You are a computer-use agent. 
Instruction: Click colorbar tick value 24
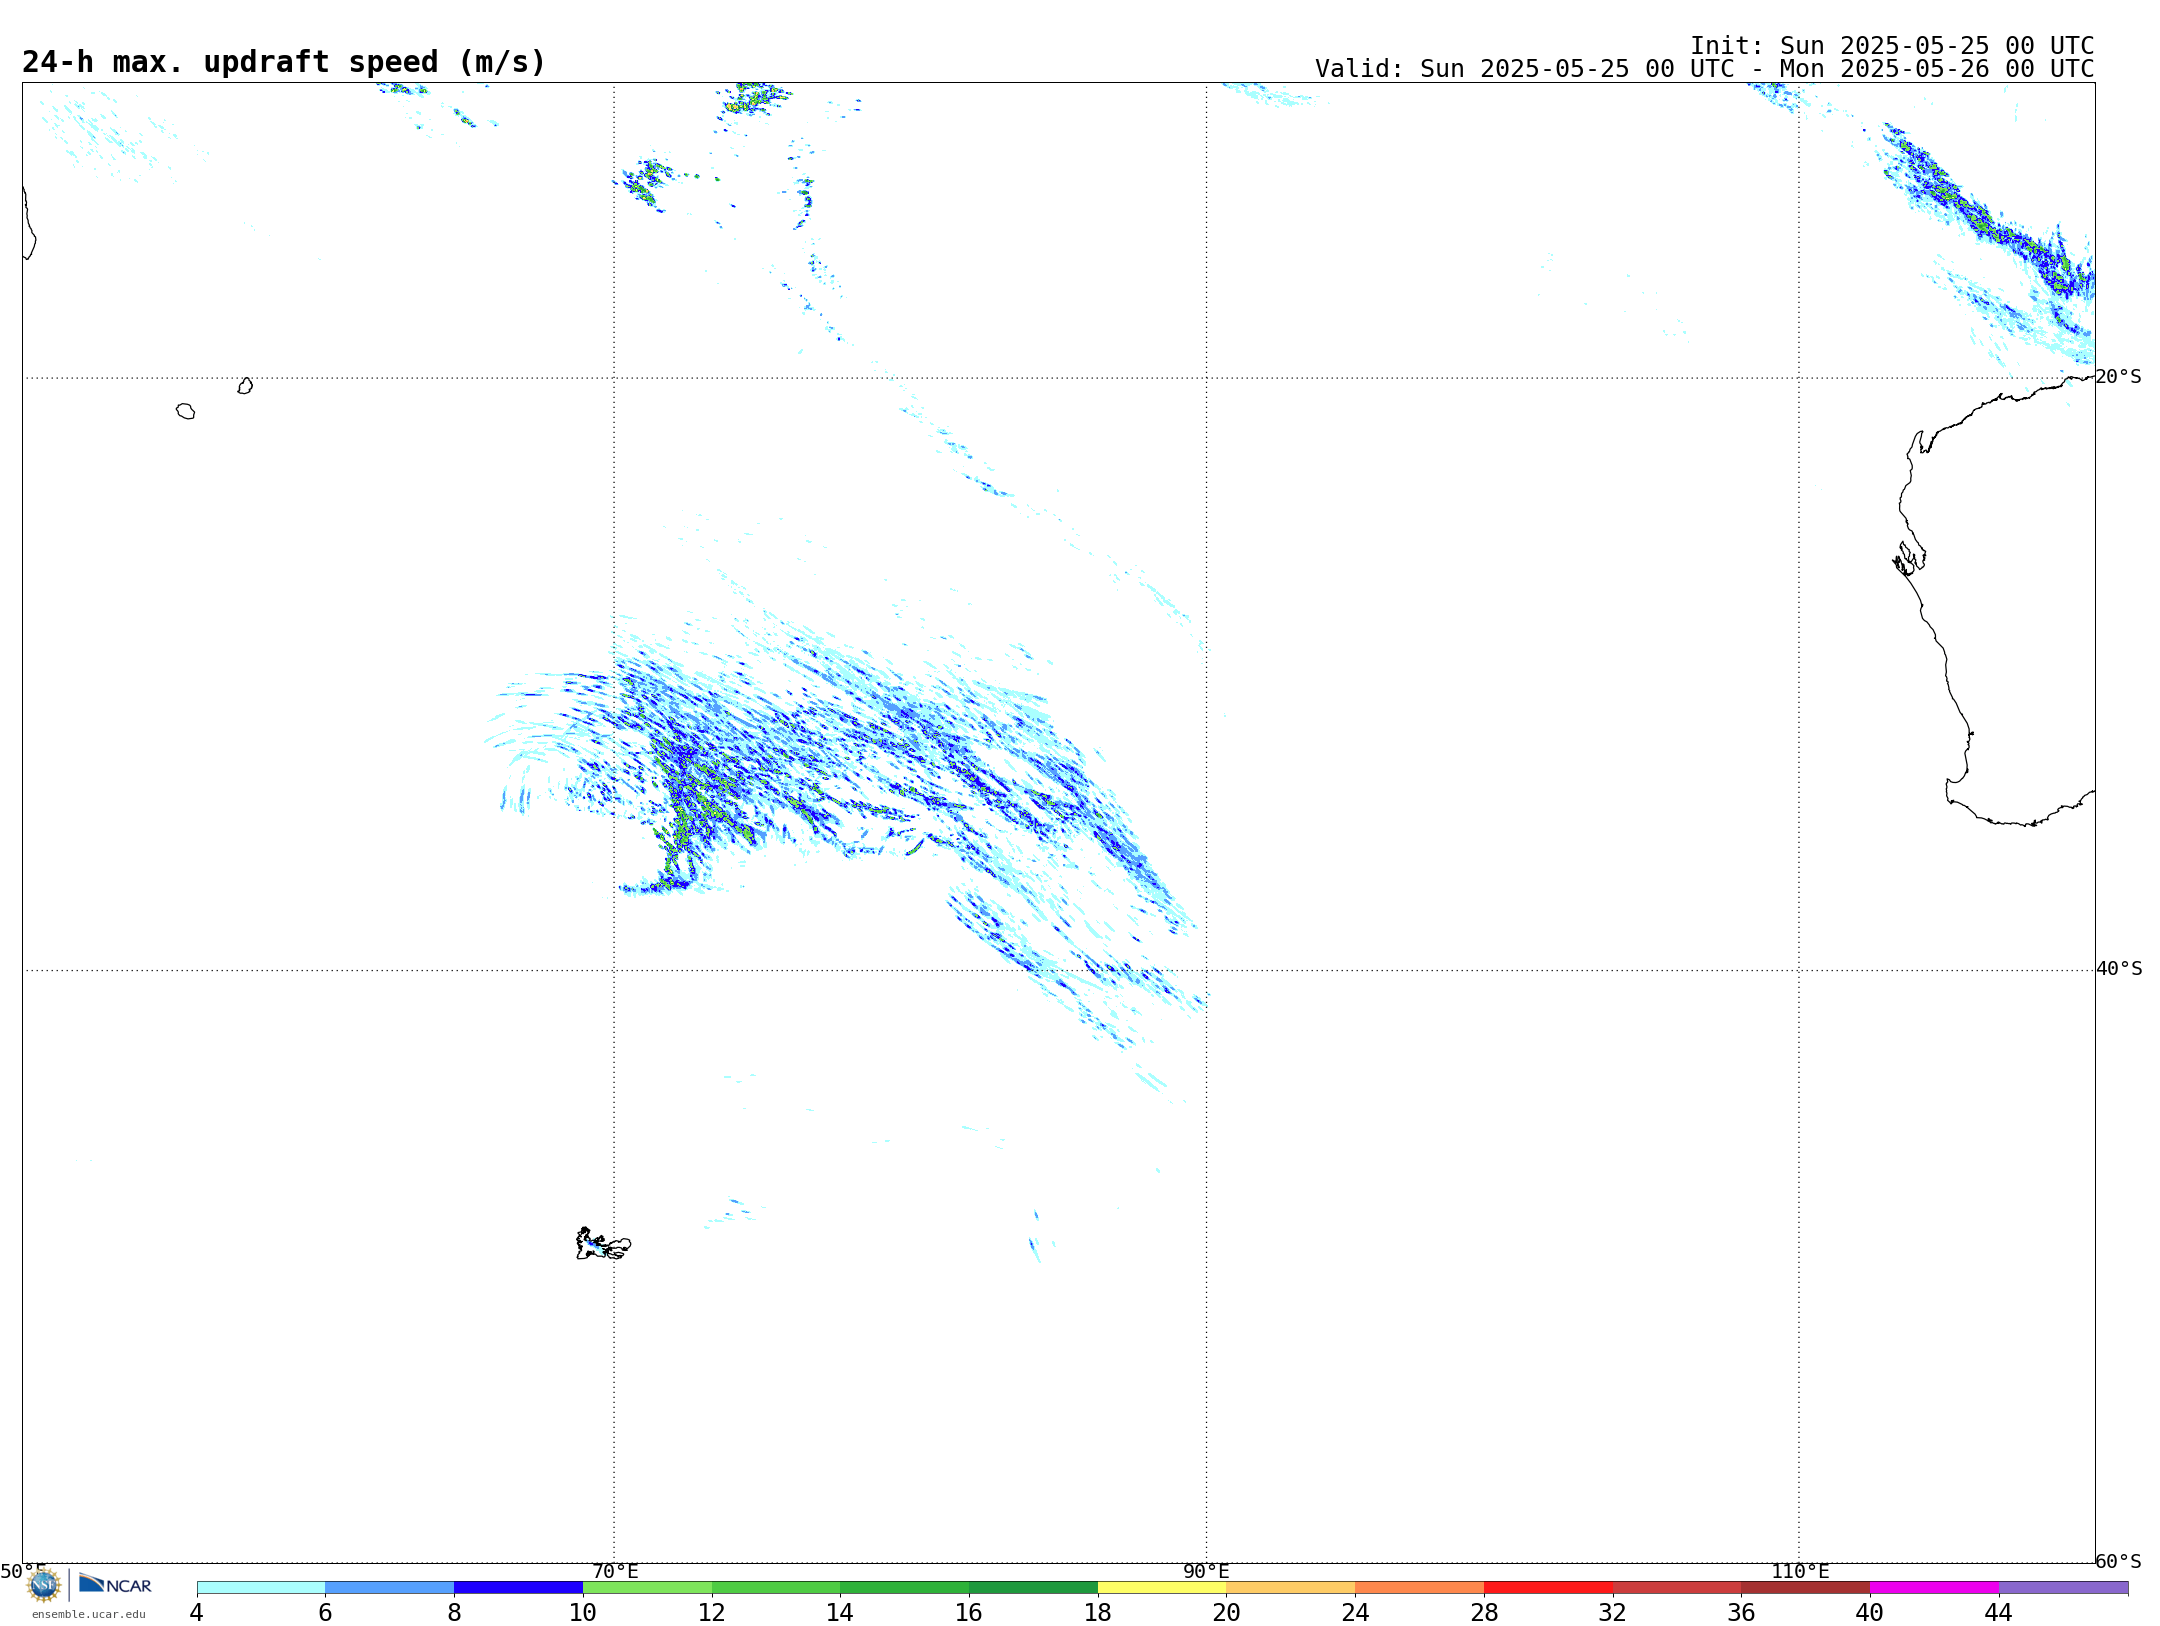pos(1355,1612)
